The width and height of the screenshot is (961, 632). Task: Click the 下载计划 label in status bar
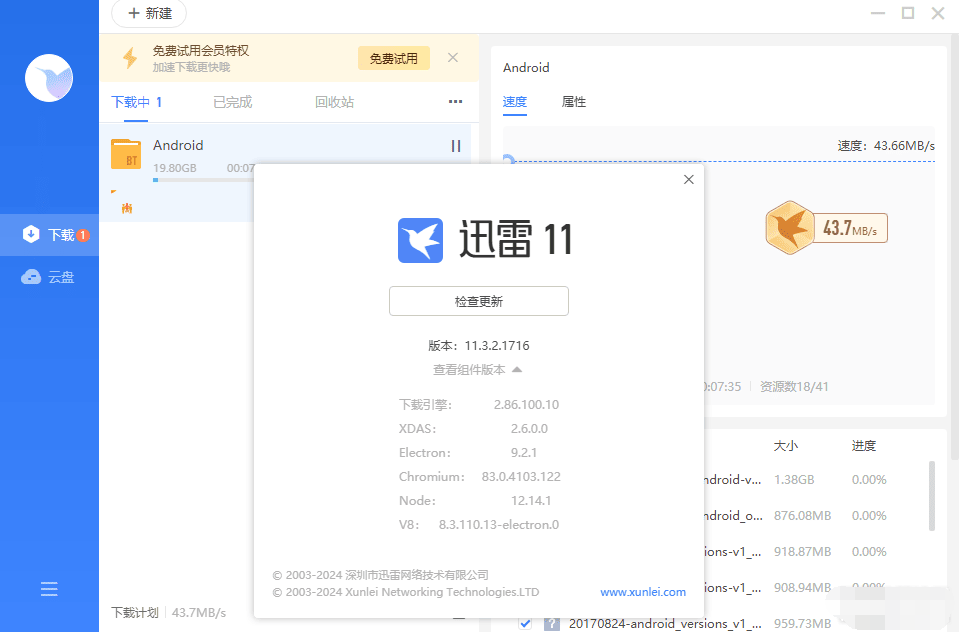click(x=135, y=612)
